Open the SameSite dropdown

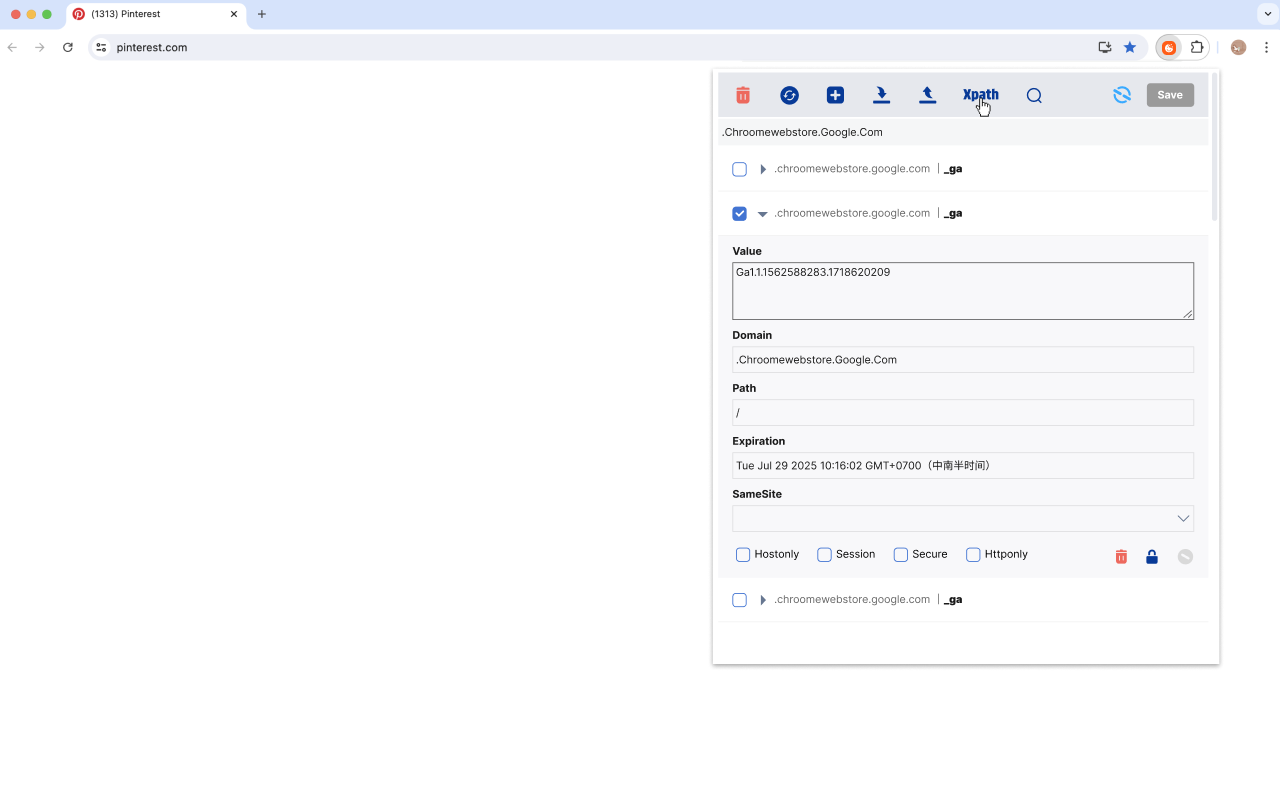[x=1183, y=518]
